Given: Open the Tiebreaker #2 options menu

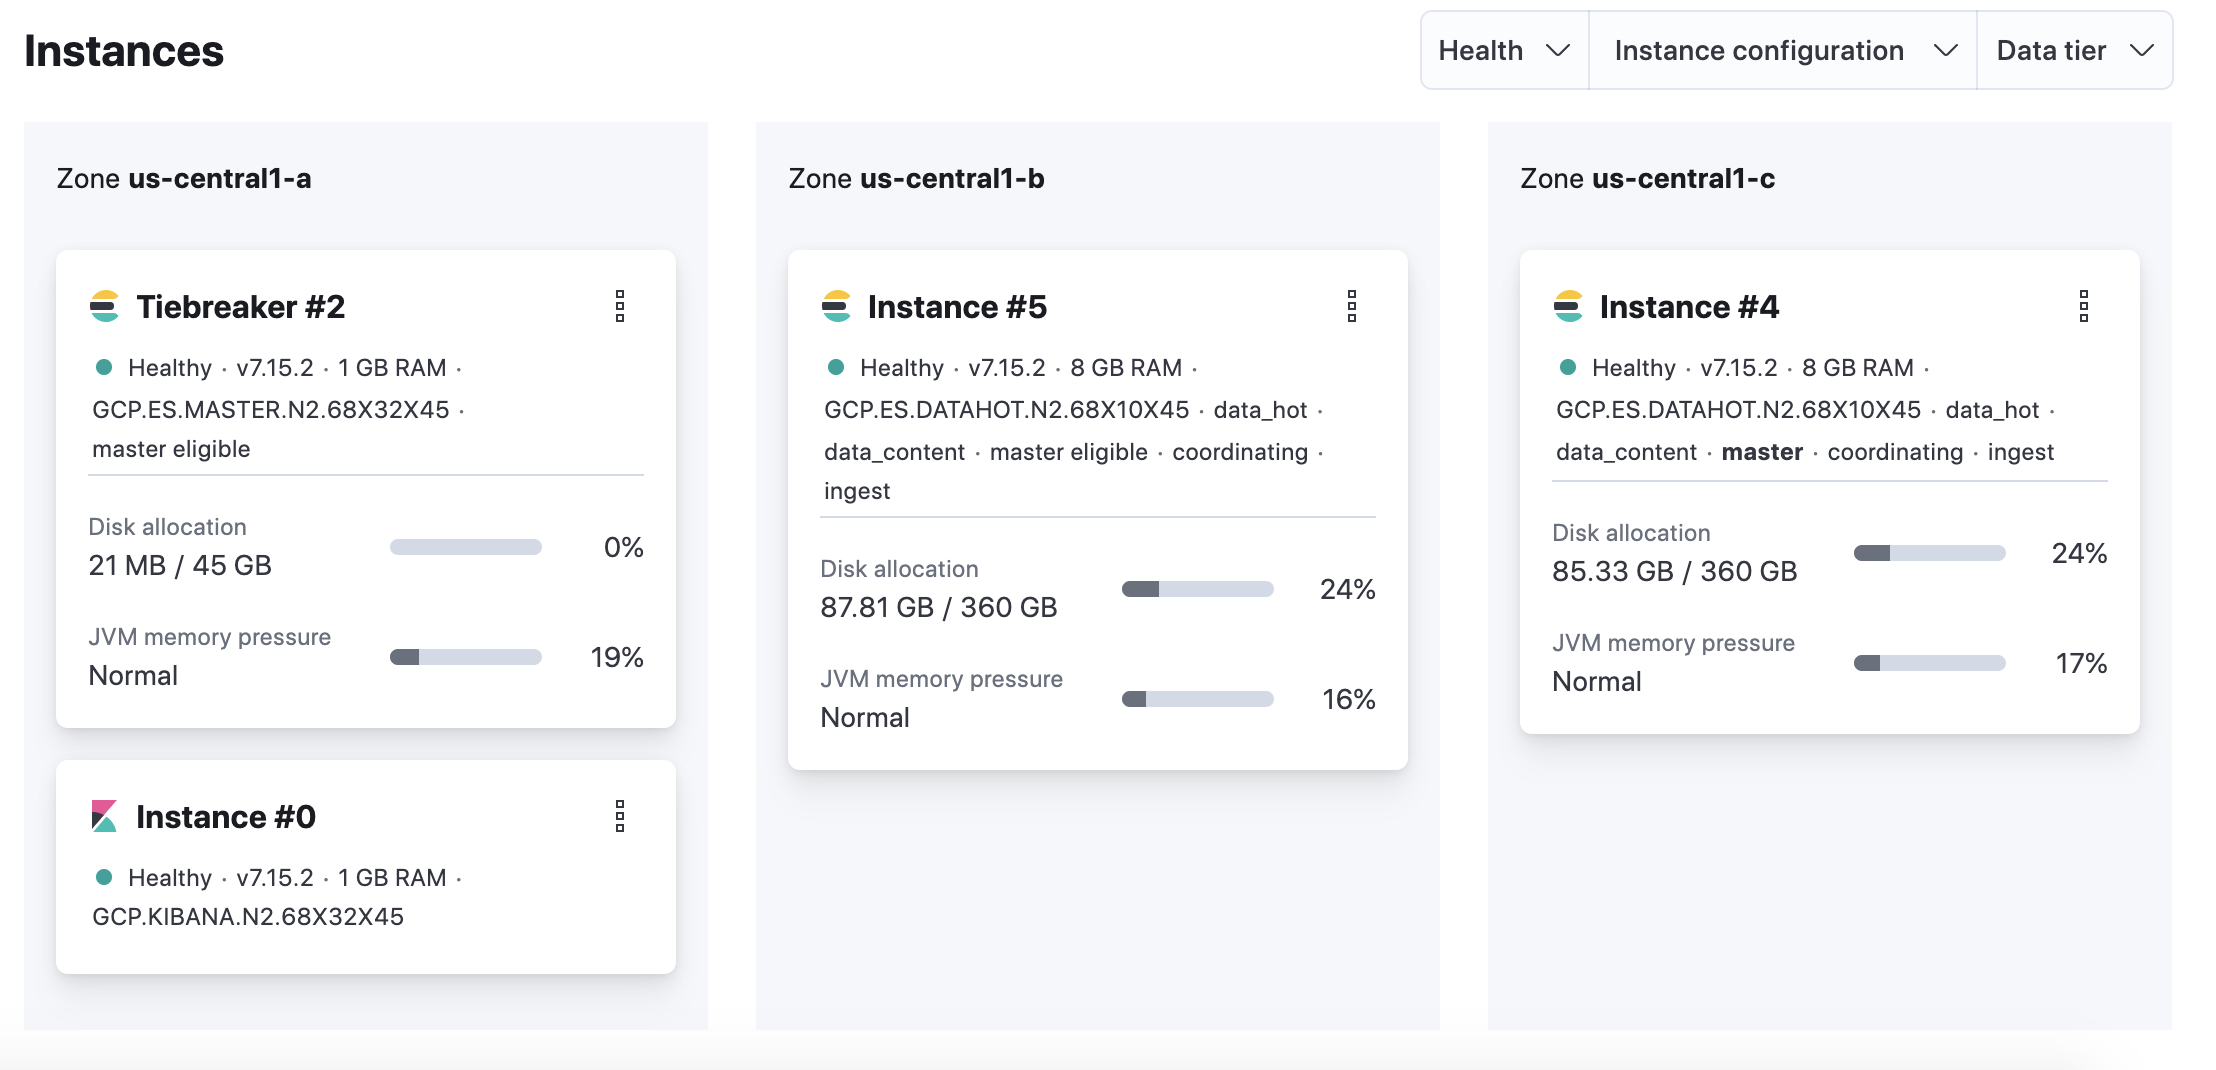Looking at the screenshot, I should (620, 306).
